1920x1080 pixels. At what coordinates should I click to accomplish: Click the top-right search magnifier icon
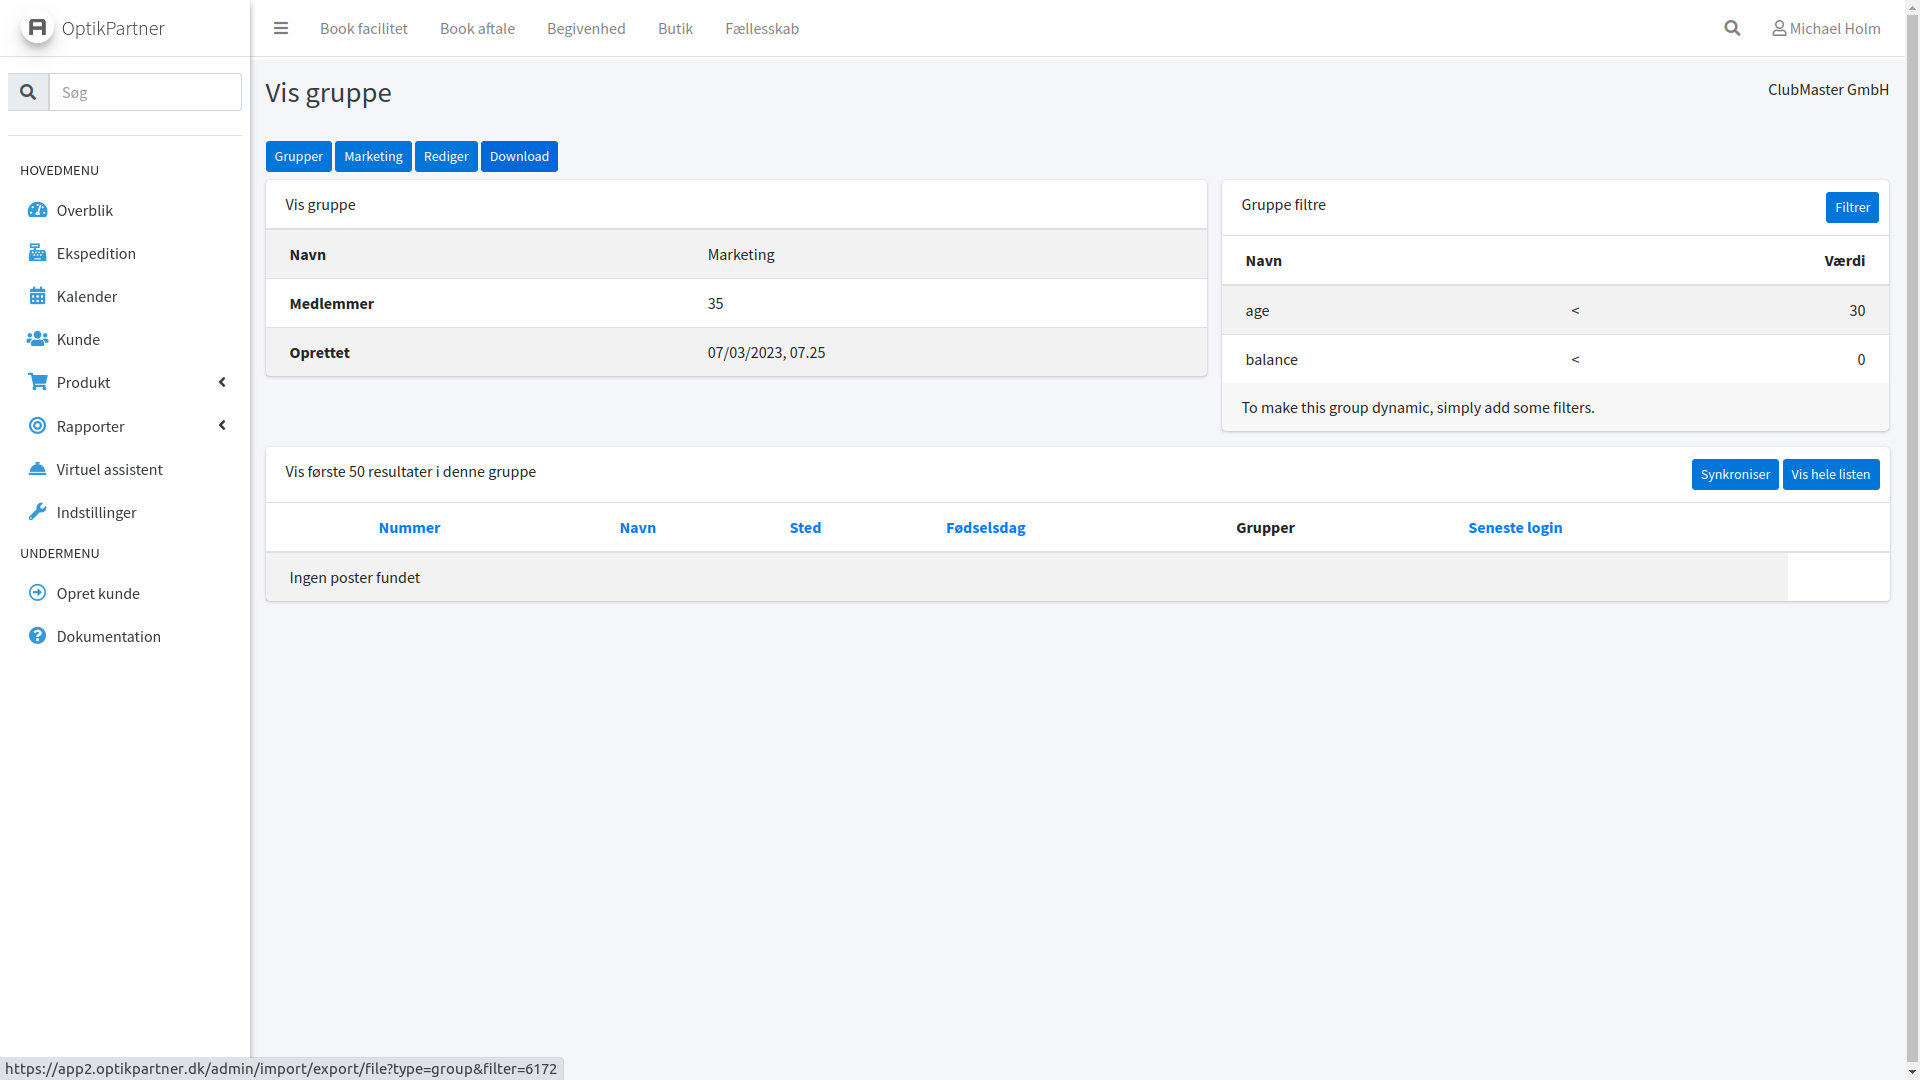[x=1732, y=28]
